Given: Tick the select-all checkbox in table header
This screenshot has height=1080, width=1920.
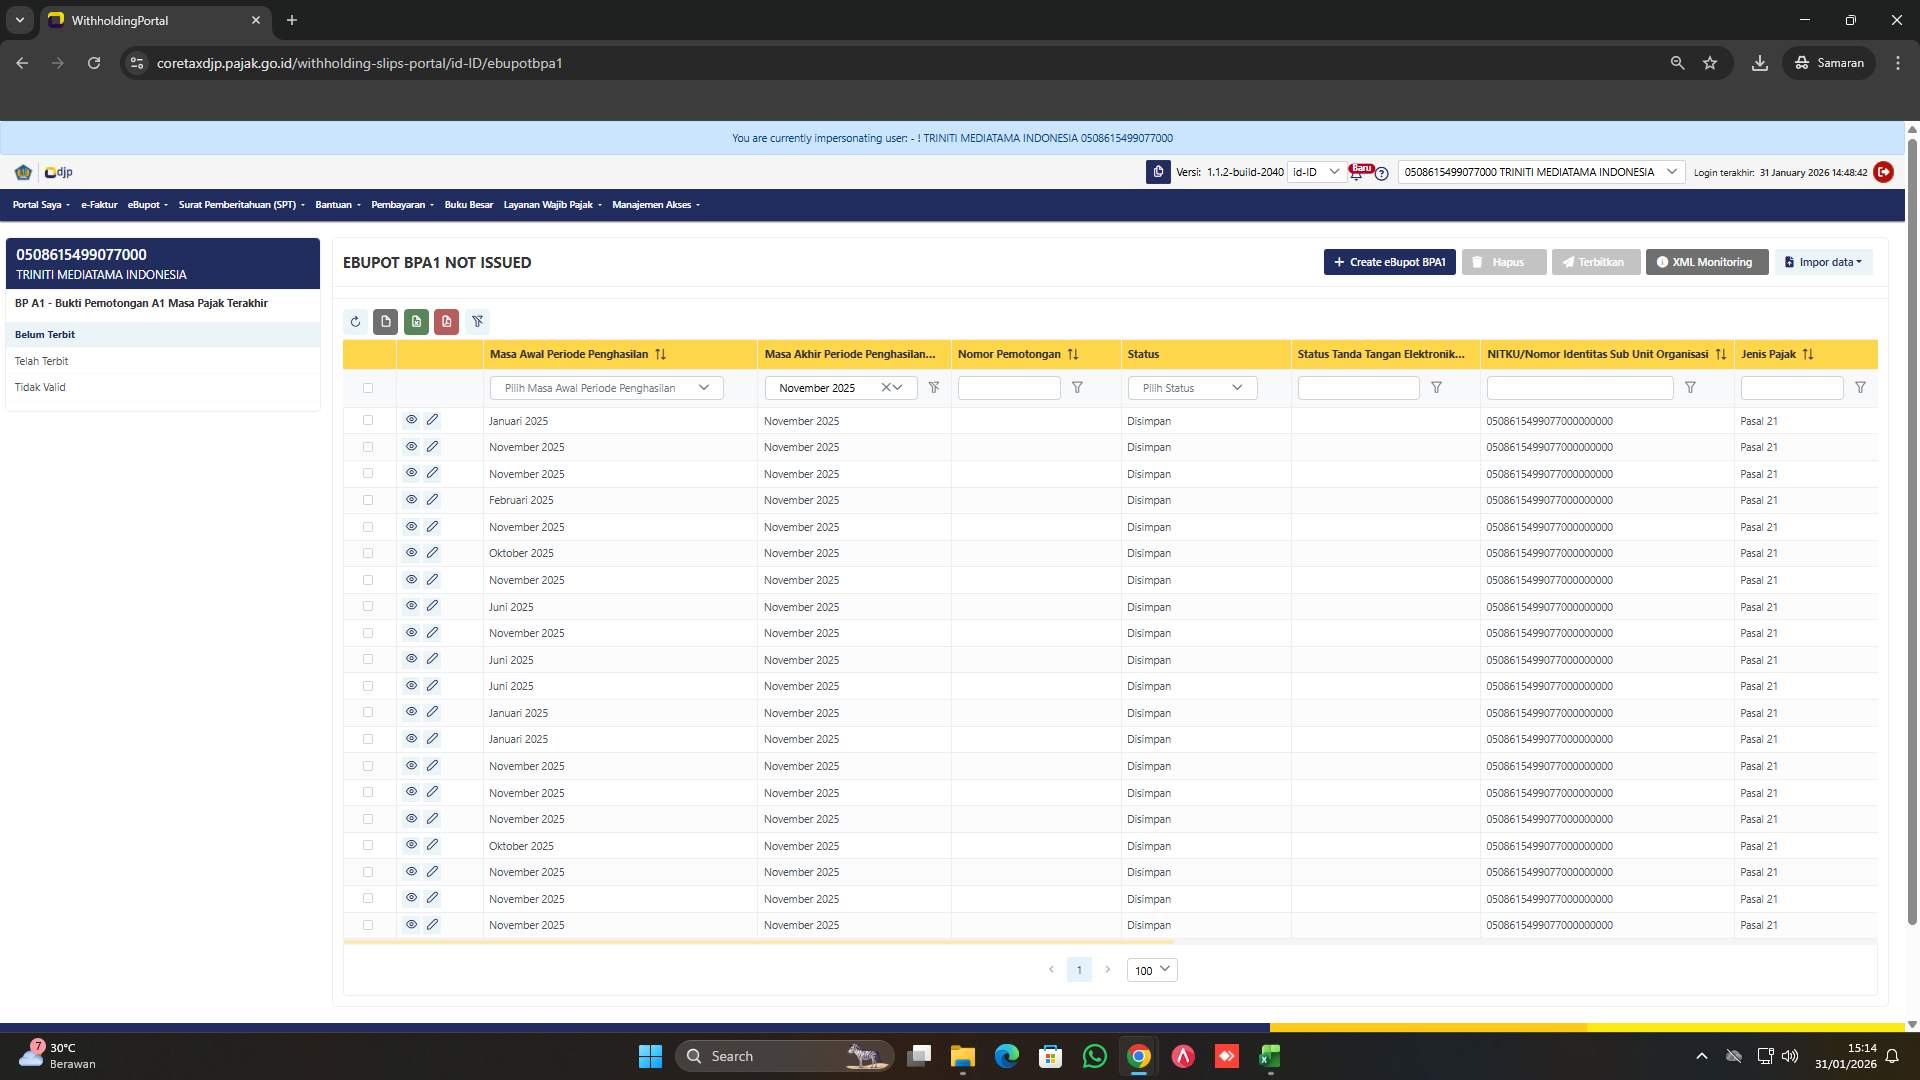Looking at the screenshot, I should coord(368,387).
